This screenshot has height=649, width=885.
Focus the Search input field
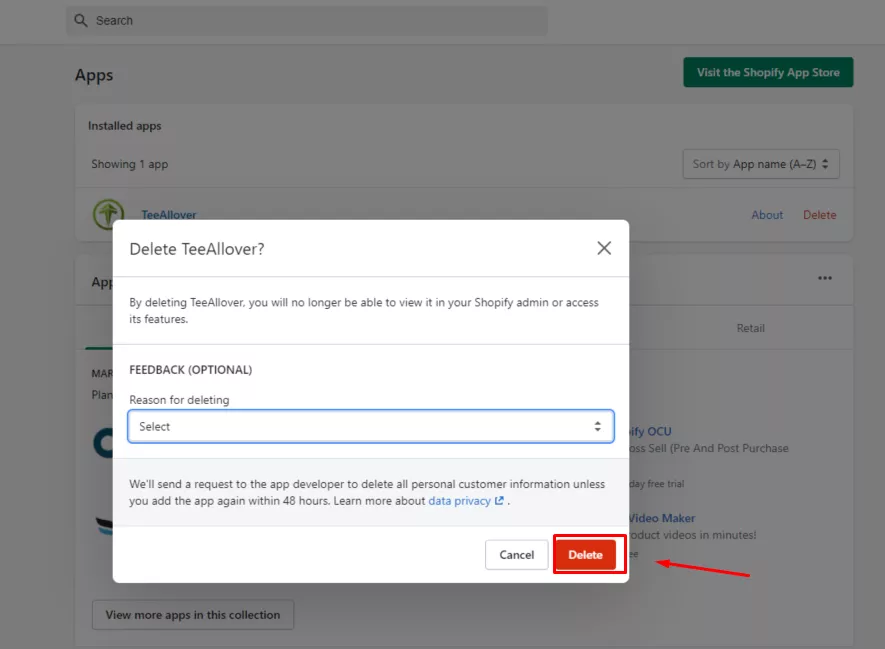310,21
